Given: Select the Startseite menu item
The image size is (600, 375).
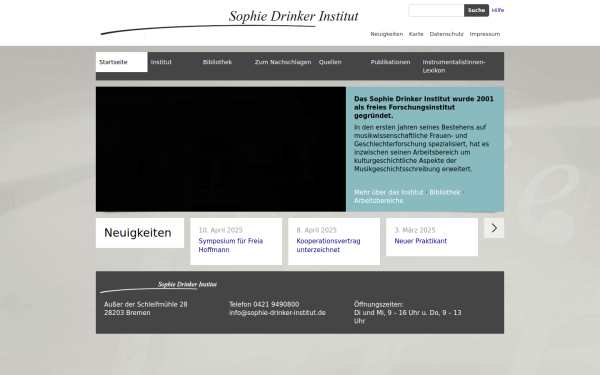Looking at the screenshot, I should point(122,62).
